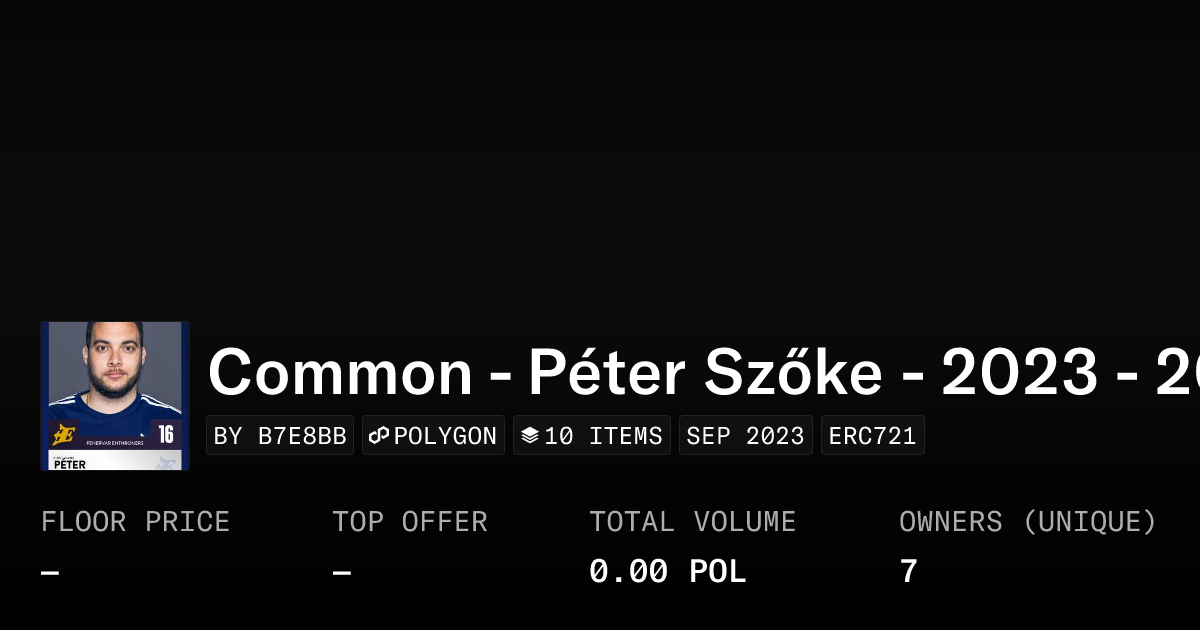Viewport: 1200px width, 630px height.
Task: Select the TOP OFFER label
Action: tap(410, 522)
